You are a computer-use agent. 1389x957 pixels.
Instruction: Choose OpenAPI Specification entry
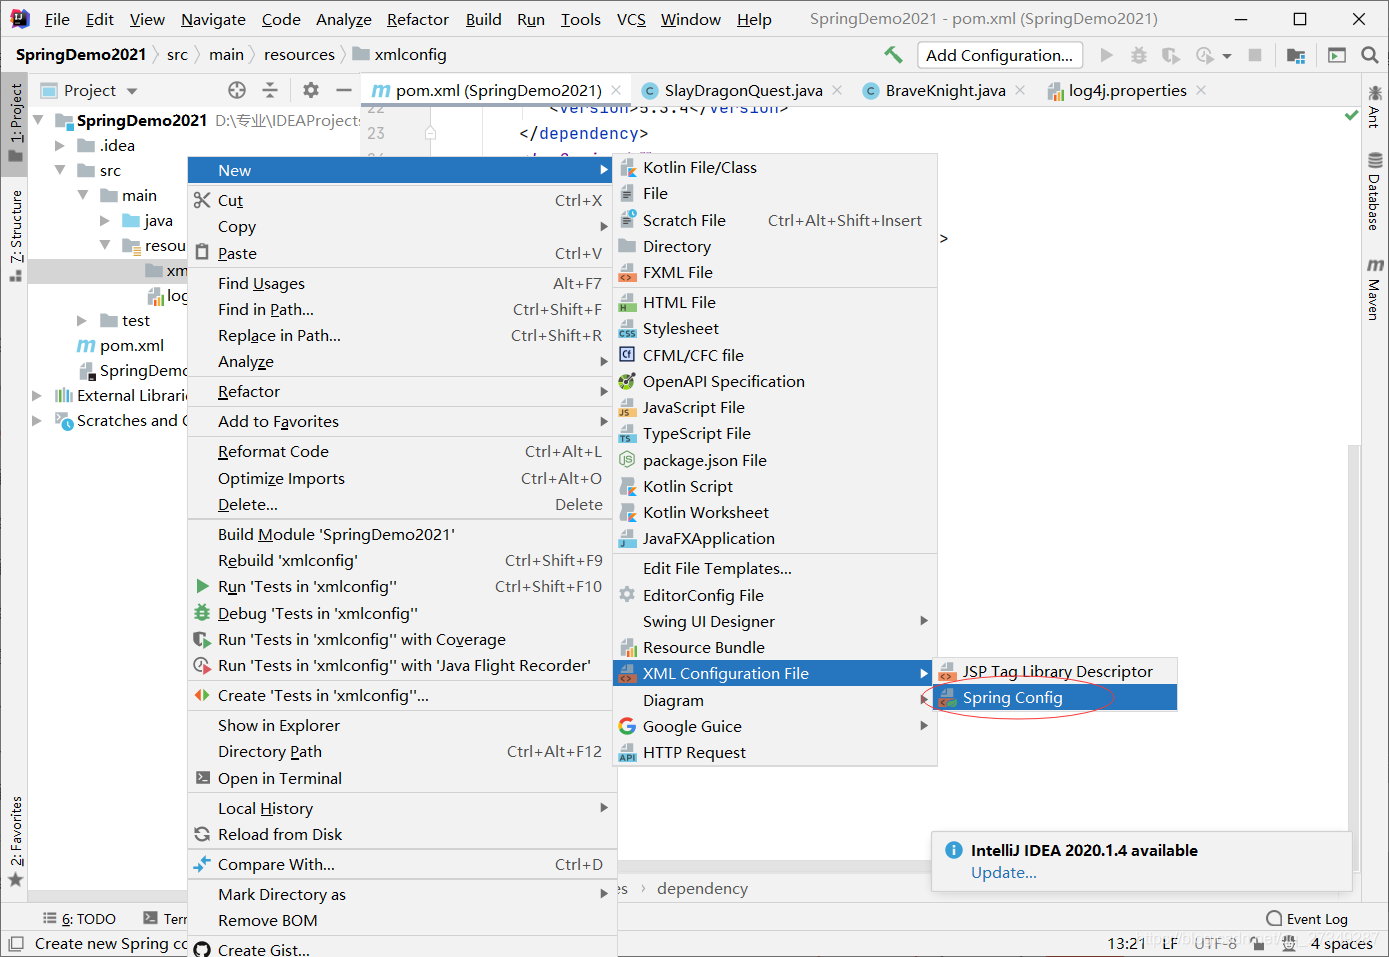tap(775, 382)
